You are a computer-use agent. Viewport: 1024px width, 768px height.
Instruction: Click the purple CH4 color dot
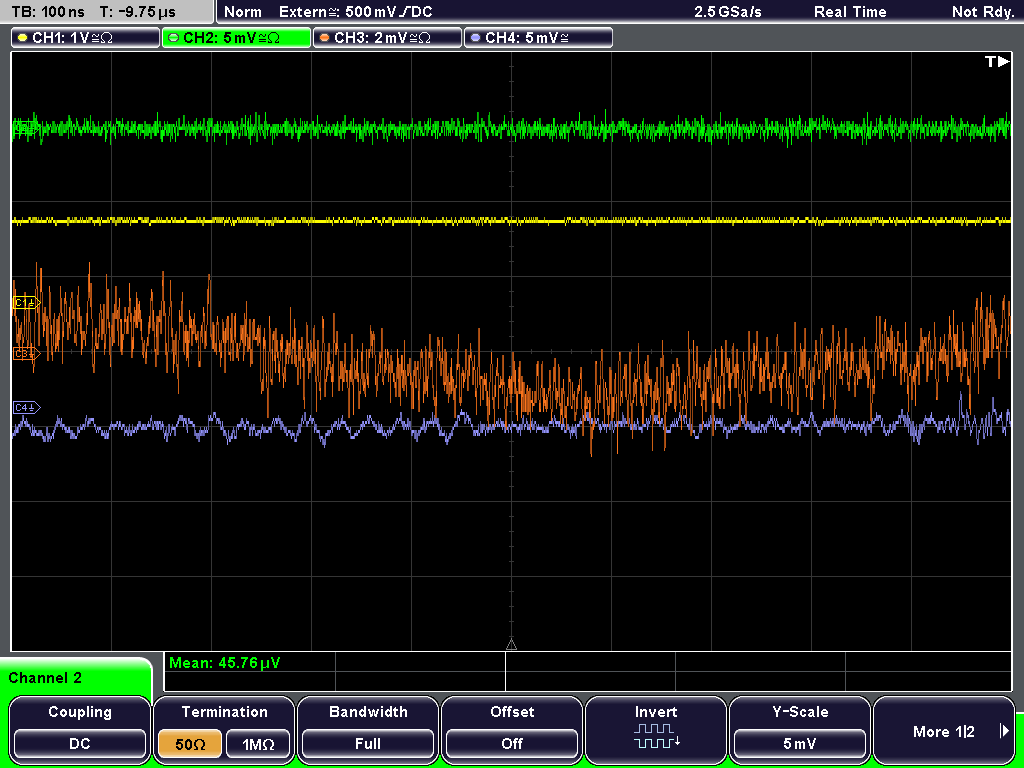point(475,38)
